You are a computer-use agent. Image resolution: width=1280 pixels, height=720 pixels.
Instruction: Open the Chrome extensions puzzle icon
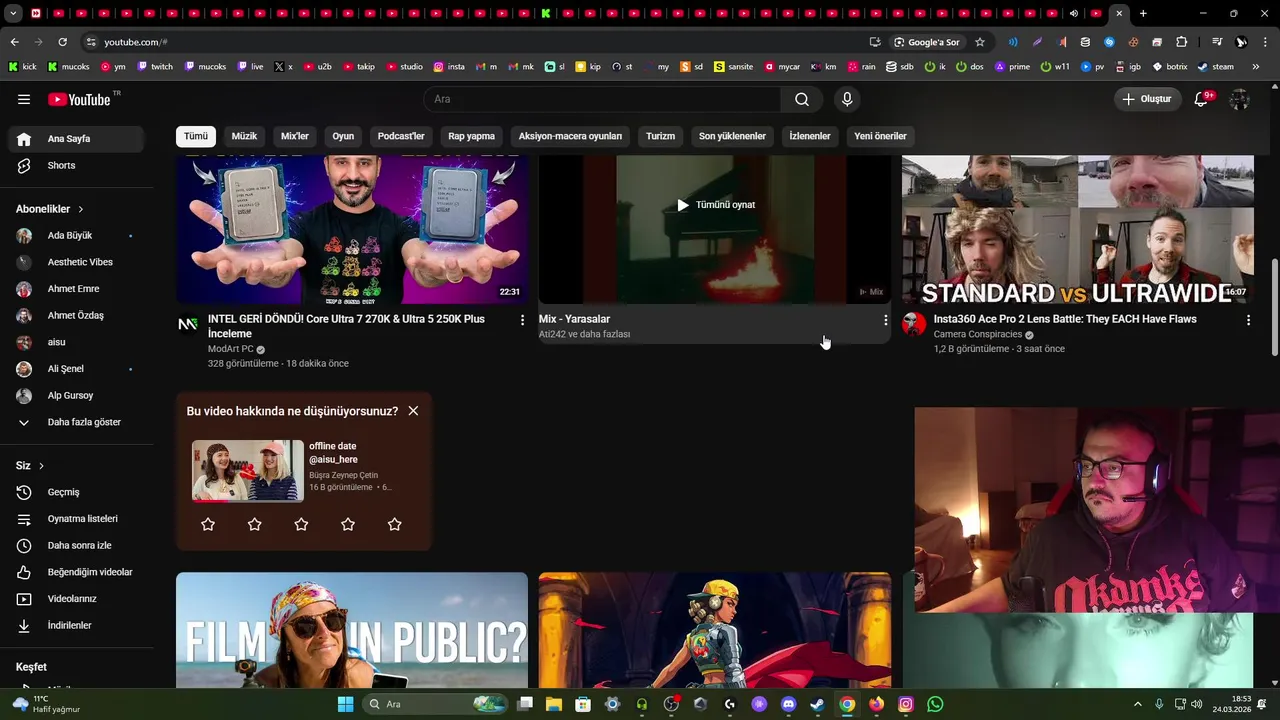[1182, 42]
